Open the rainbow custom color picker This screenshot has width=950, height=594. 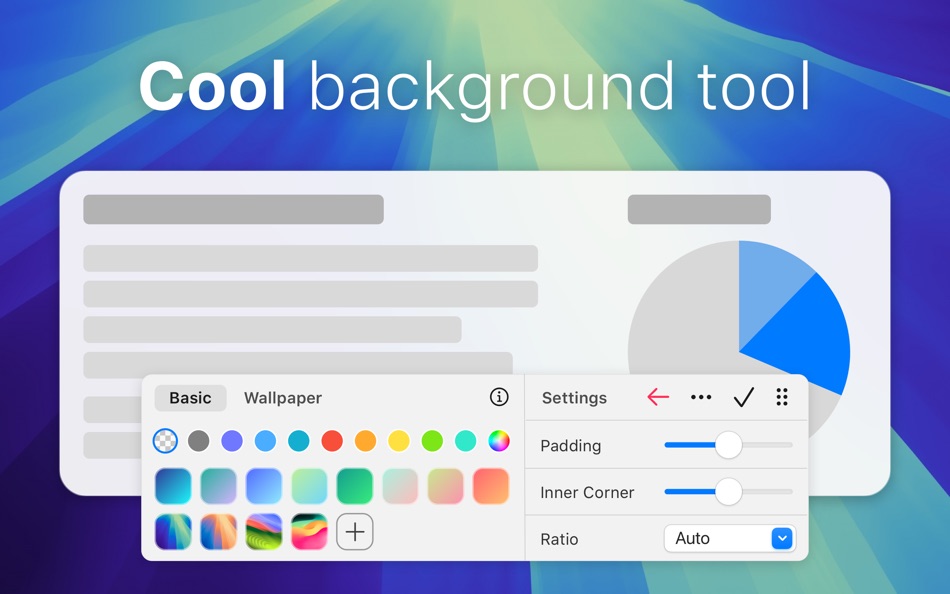tap(499, 441)
